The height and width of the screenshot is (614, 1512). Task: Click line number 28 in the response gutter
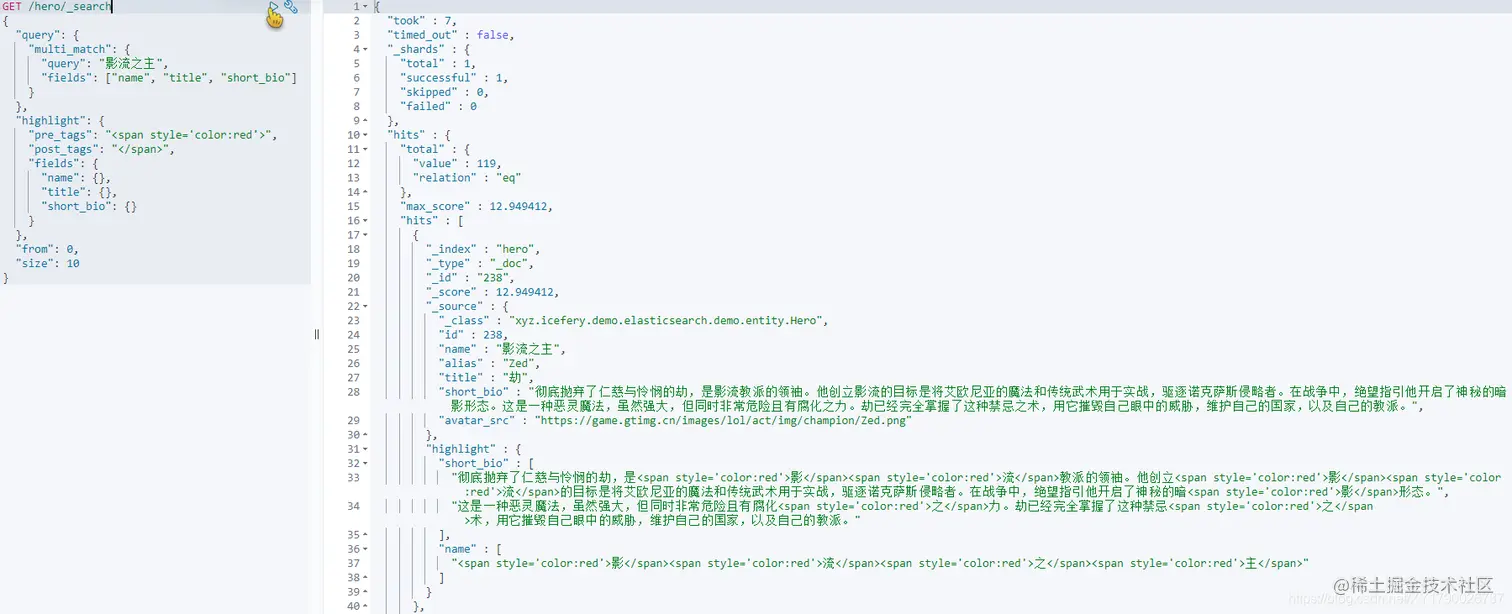(x=354, y=392)
